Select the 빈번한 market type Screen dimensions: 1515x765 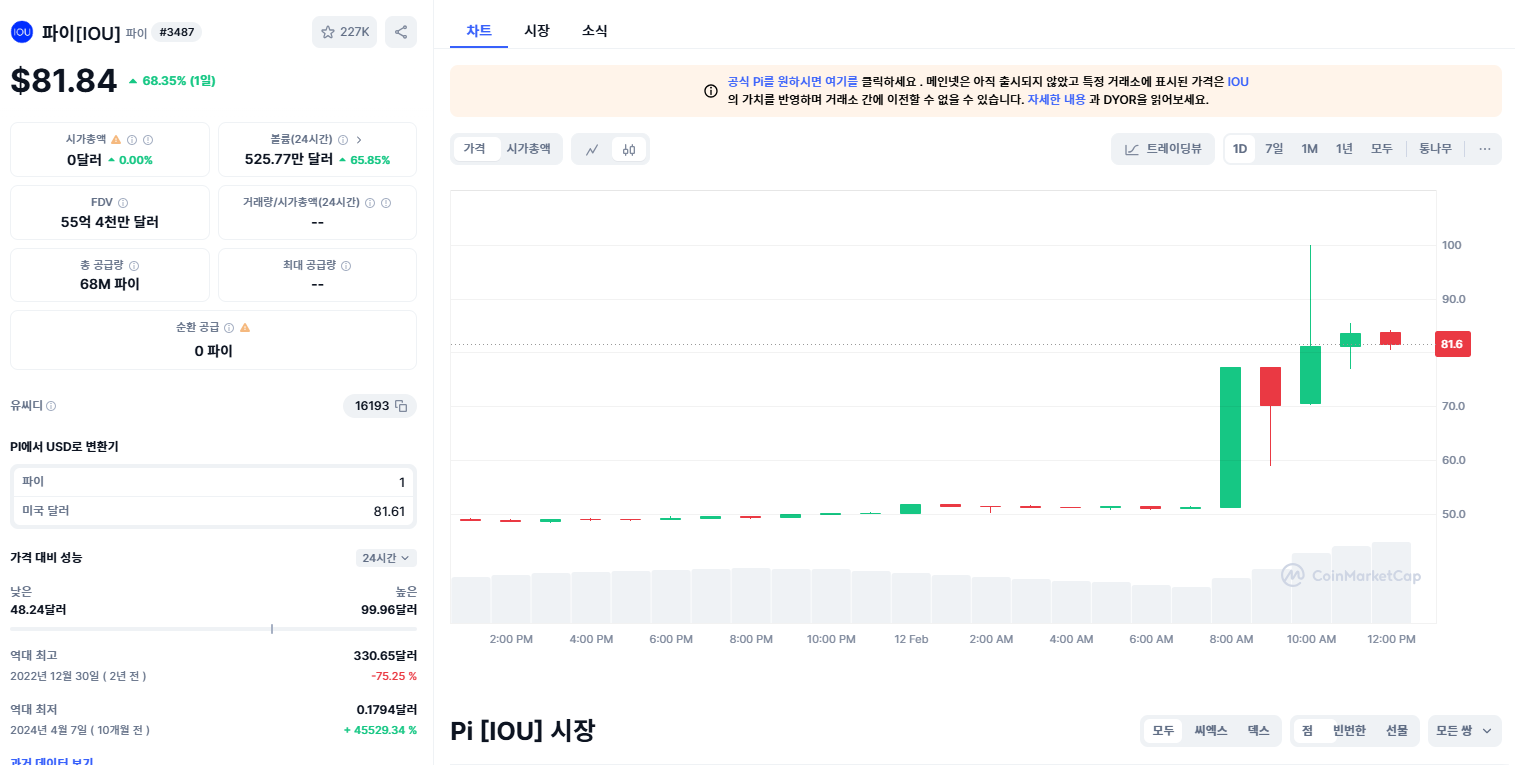coord(1349,731)
